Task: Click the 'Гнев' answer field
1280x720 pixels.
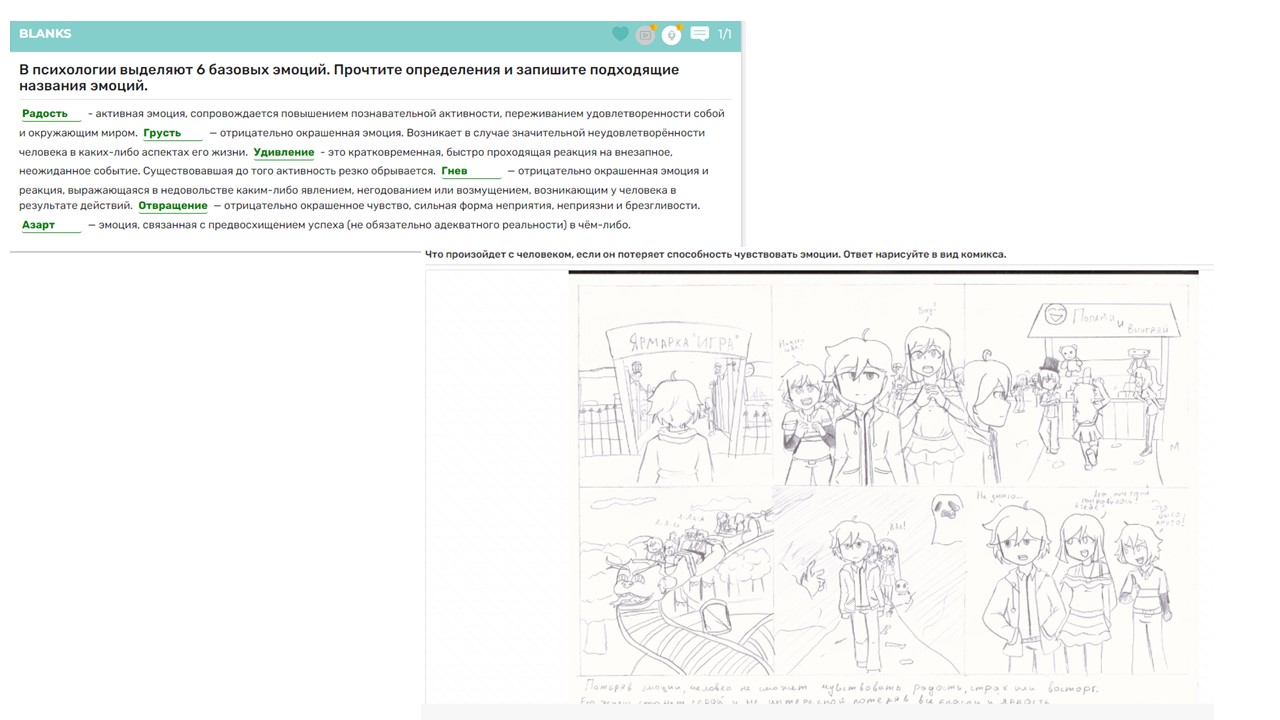Action: pyautogui.click(x=470, y=171)
